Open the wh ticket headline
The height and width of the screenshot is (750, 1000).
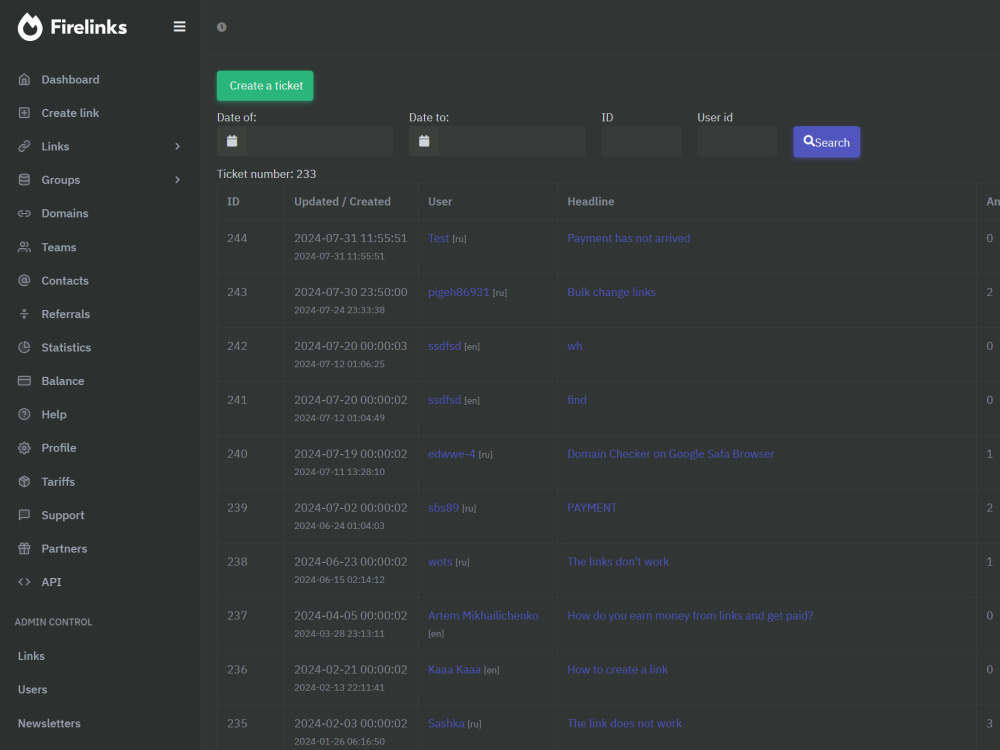pyautogui.click(x=575, y=346)
